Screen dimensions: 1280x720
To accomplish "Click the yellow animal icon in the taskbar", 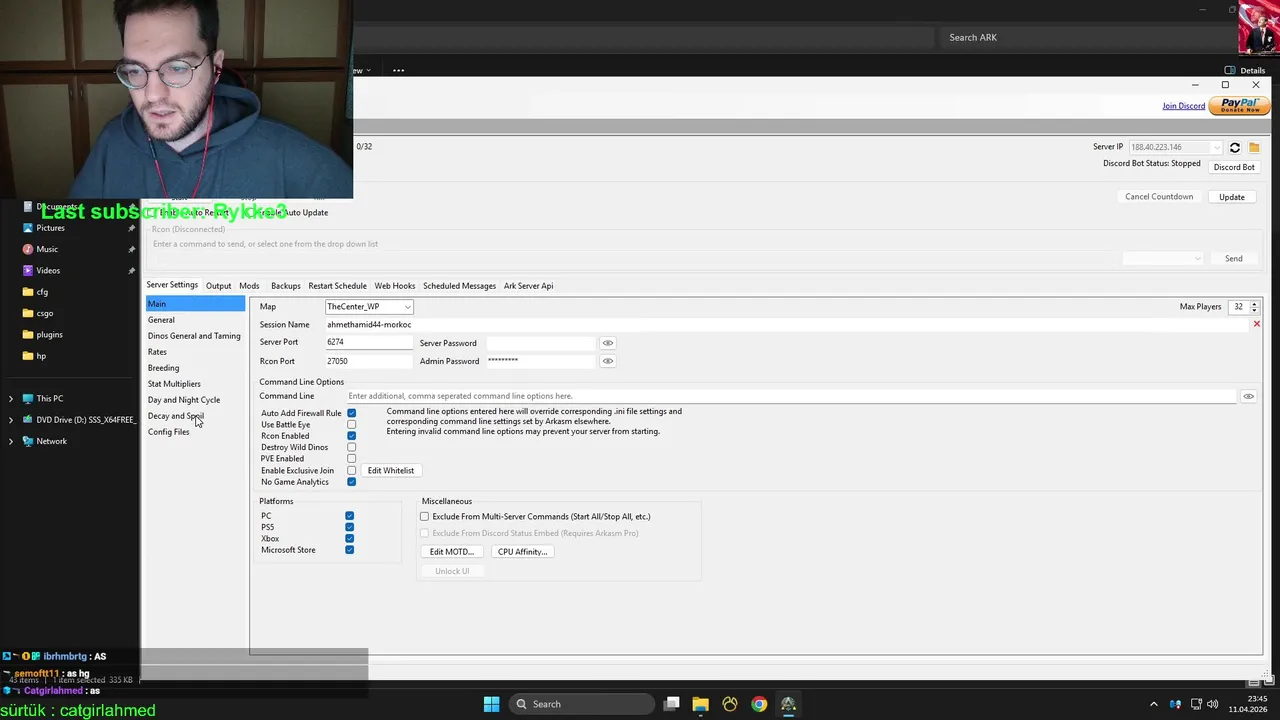I will (x=730, y=704).
